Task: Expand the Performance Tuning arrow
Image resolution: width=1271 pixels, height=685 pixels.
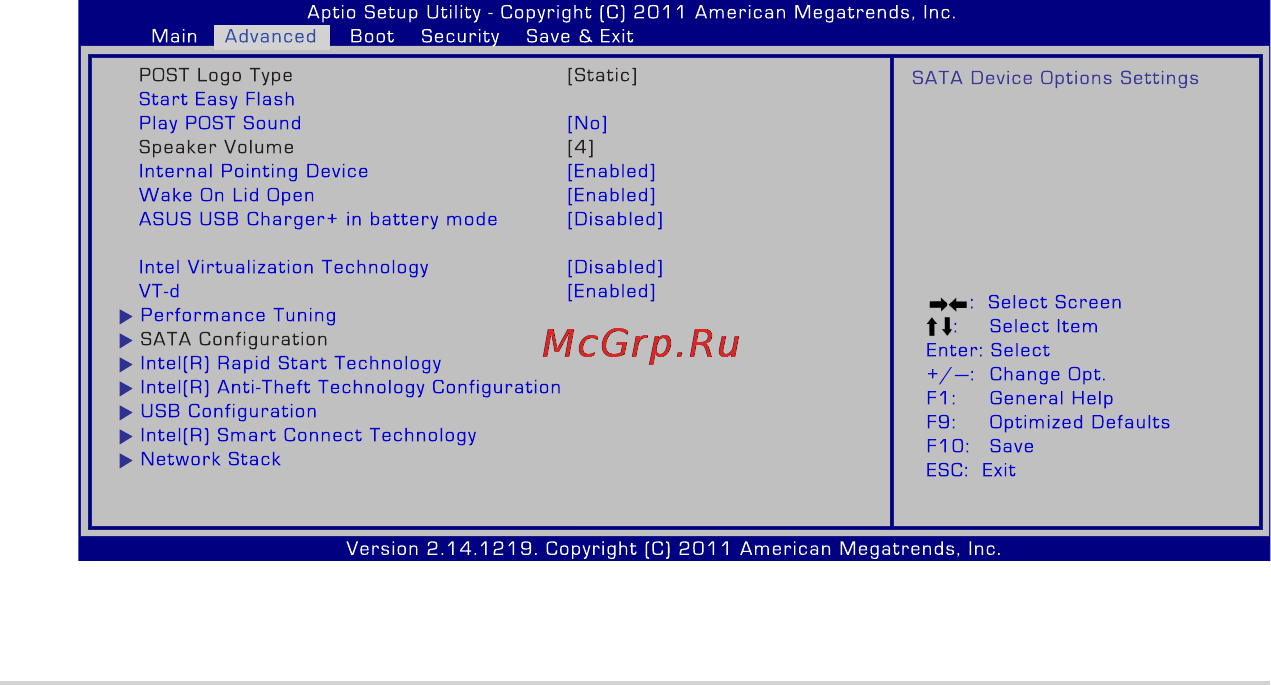Action: coord(126,316)
